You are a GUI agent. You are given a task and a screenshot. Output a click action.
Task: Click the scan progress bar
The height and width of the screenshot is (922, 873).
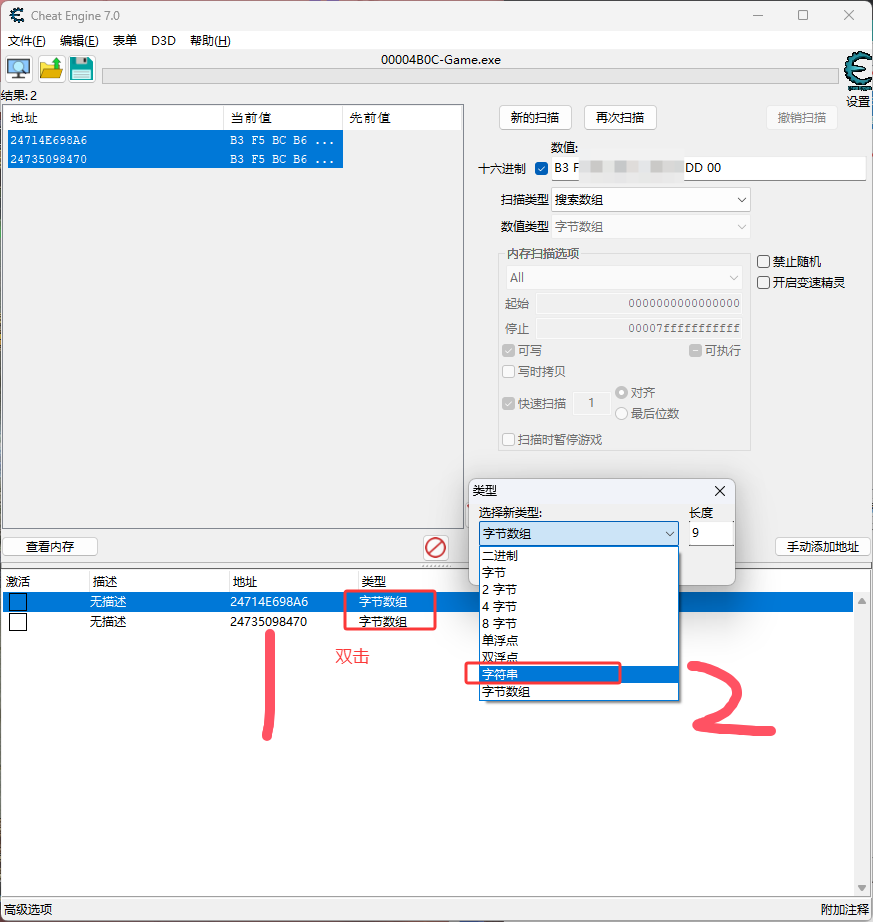coord(470,76)
